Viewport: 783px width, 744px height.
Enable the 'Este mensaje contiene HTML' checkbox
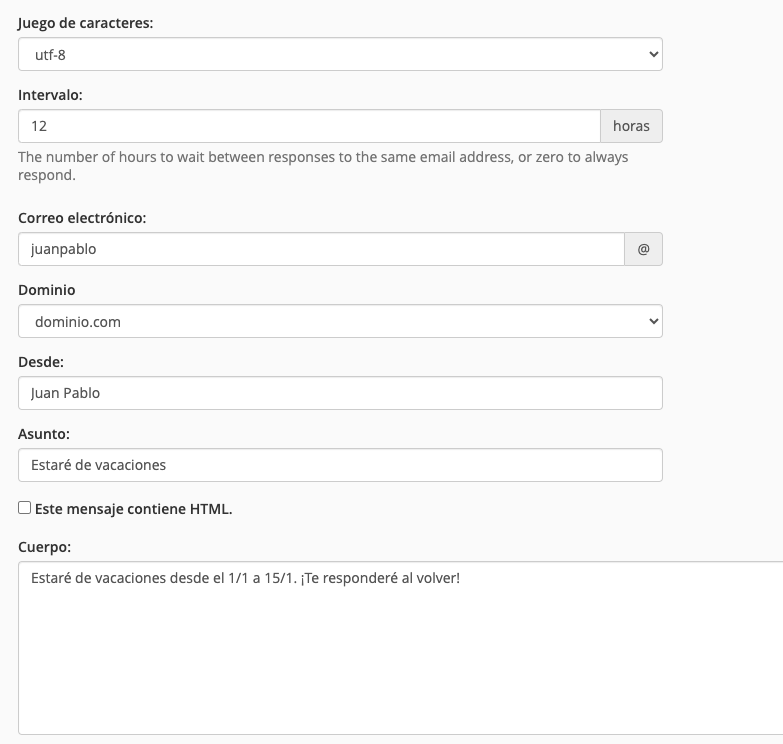(x=25, y=508)
